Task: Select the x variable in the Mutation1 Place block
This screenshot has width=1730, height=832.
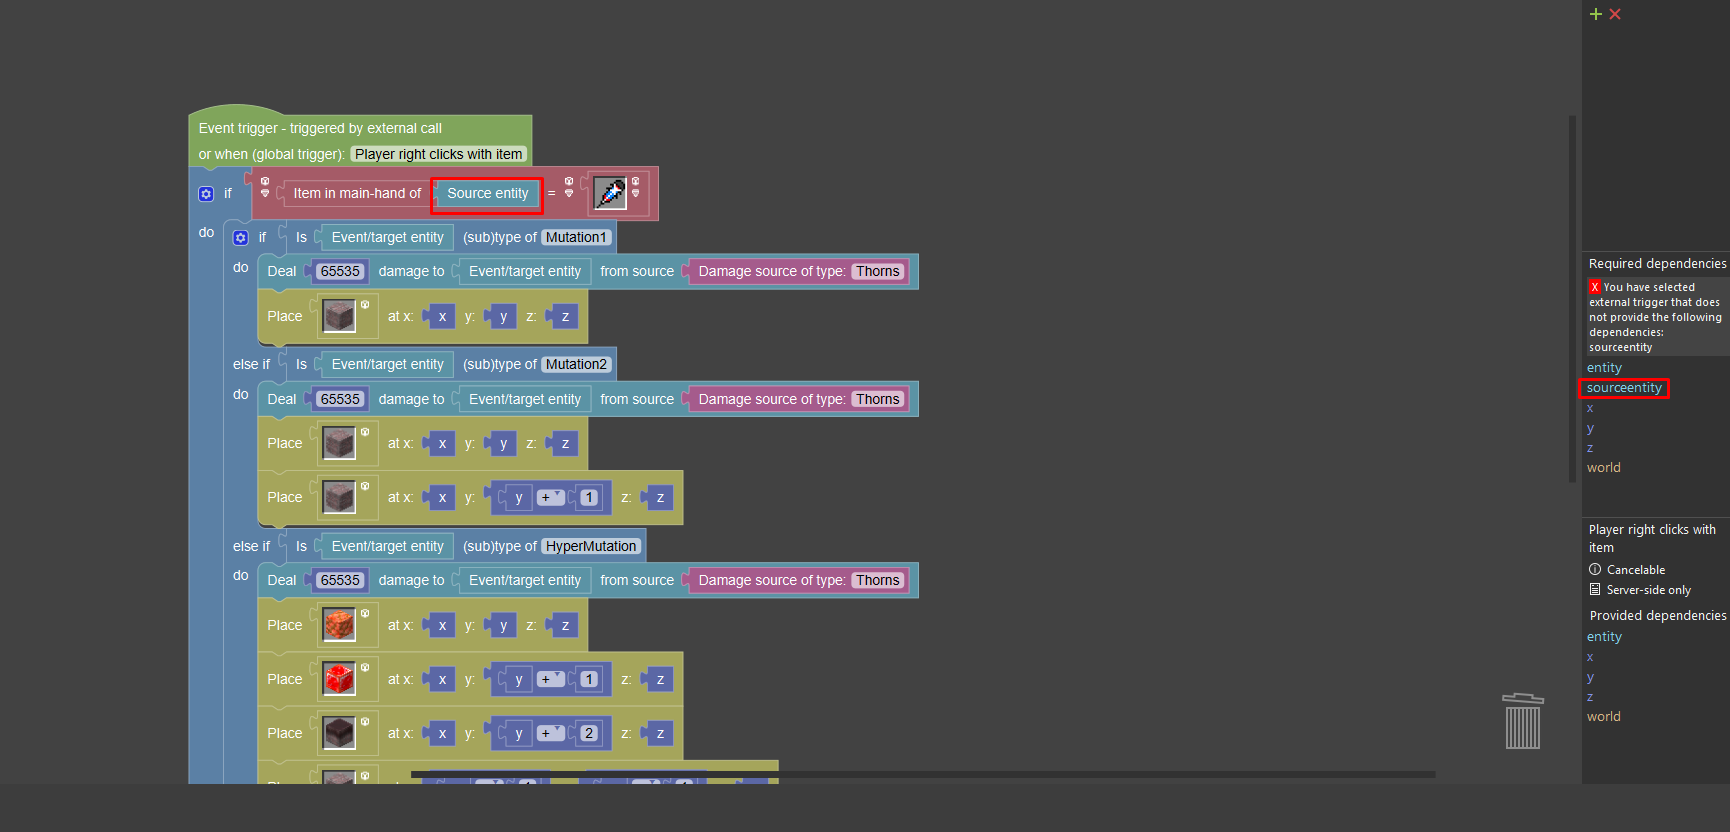Action: pyautogui.click(x=442, y=316)
